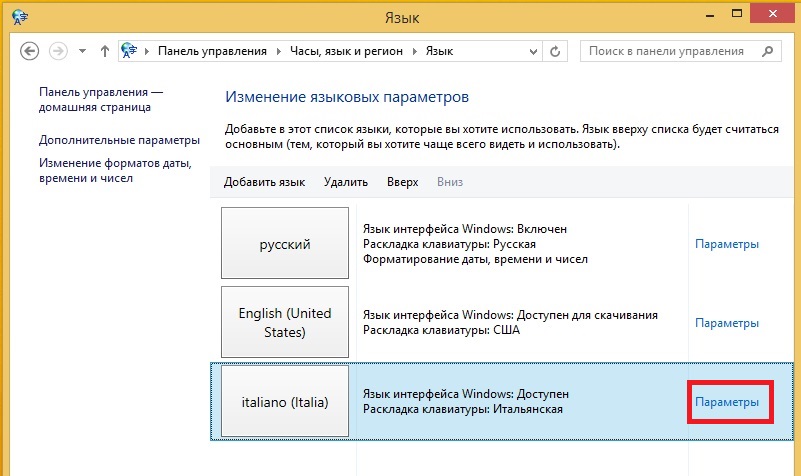The width and height of the screenshot is (801, 476).
Task: Click the search magnifier icon
Action: pos(767,51)
